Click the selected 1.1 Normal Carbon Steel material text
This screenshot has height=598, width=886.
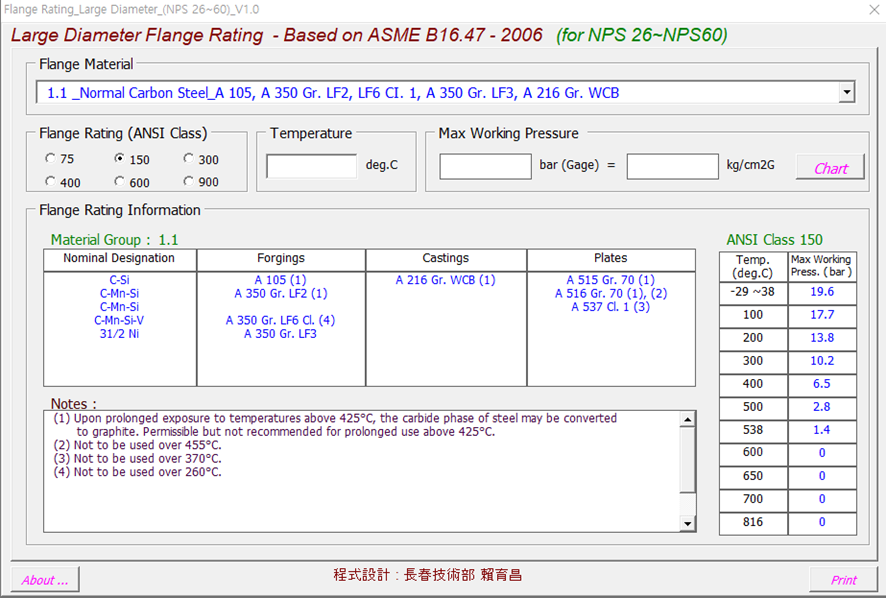coord(333,93)
